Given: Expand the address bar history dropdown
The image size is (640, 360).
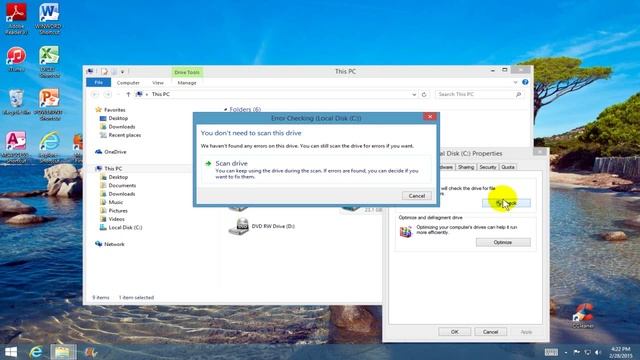Looking at the screenshot, I should coord(414,94).
